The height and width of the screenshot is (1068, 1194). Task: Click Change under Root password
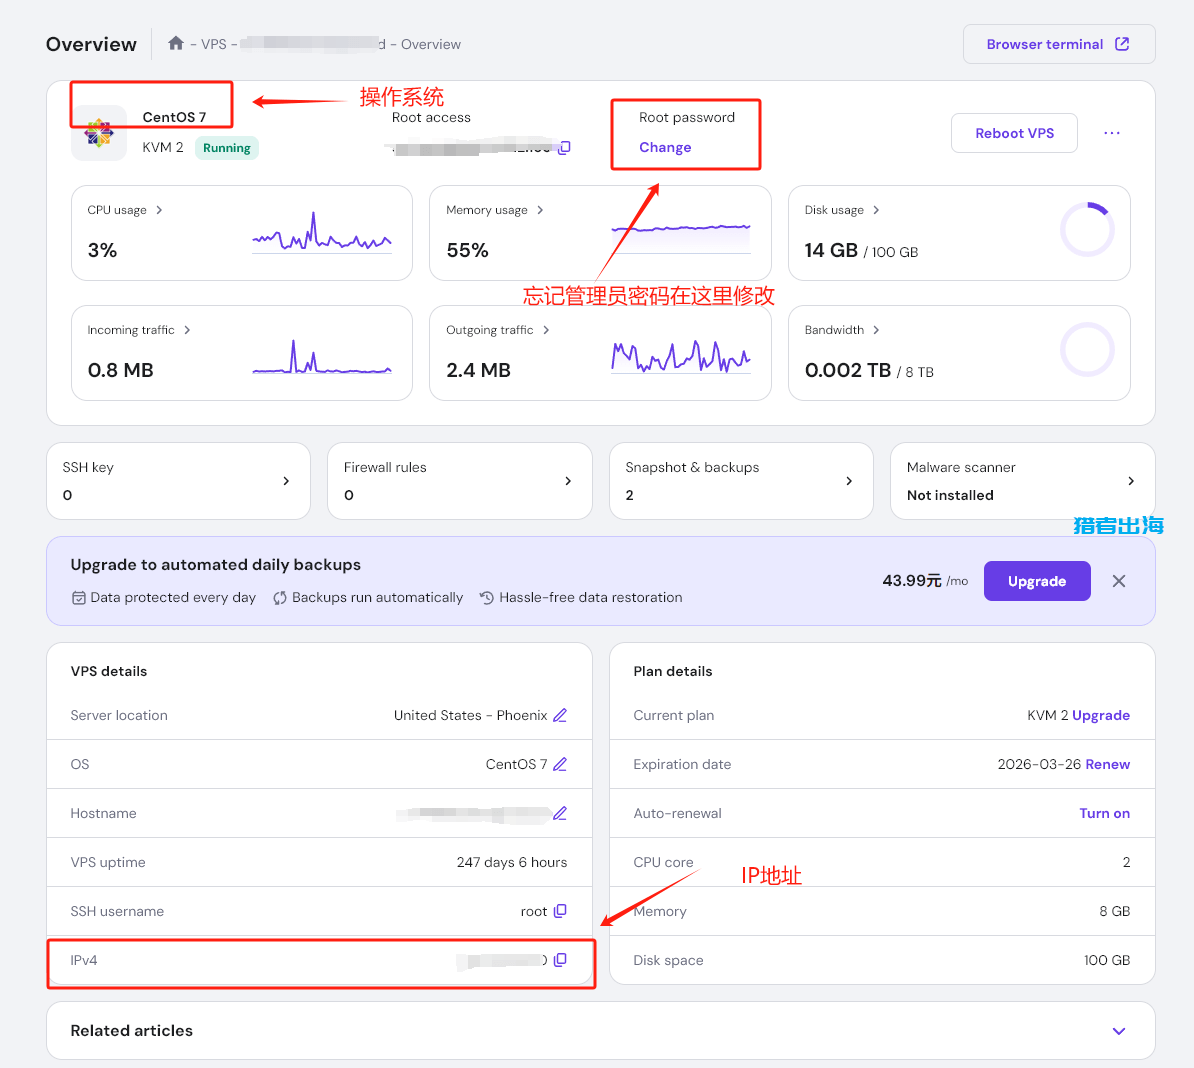665,147
